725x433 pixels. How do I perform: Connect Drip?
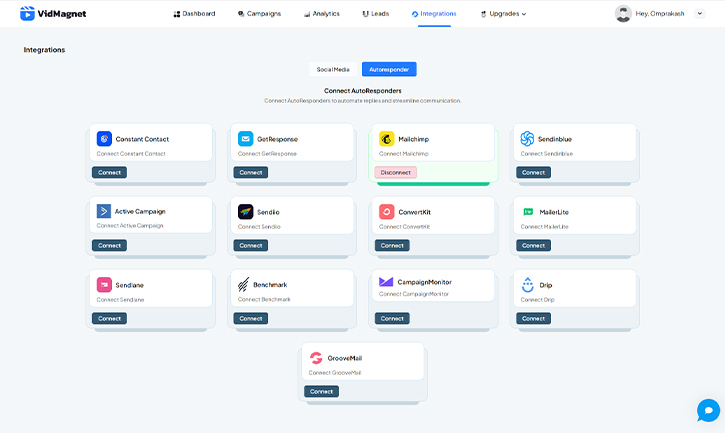tap(533, 318)
